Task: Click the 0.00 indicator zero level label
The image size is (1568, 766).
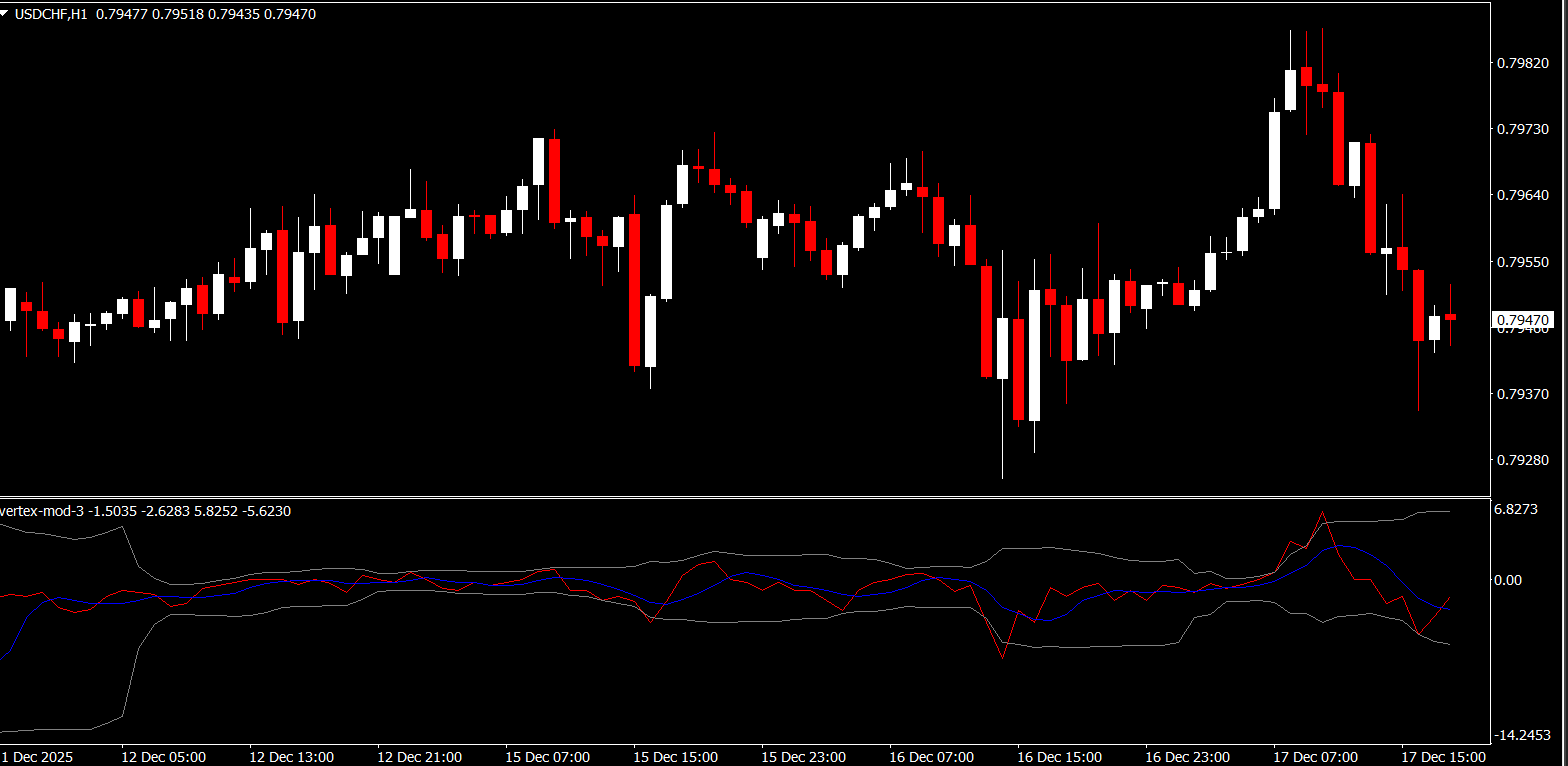Action: pos(1507,580)
